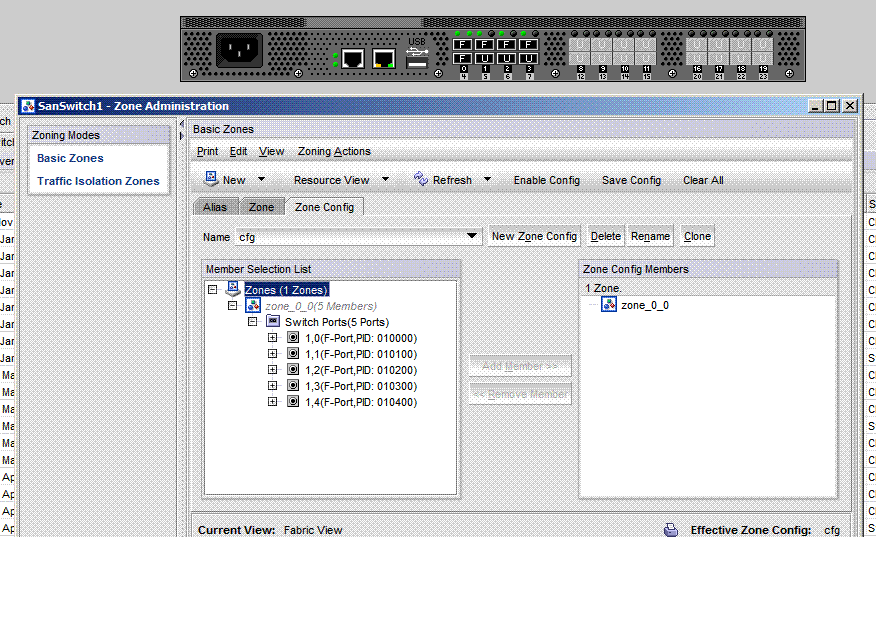The width and height of the screenshot is (876, 629).
Task: Open the Print menu
Action: pos(207,151)
